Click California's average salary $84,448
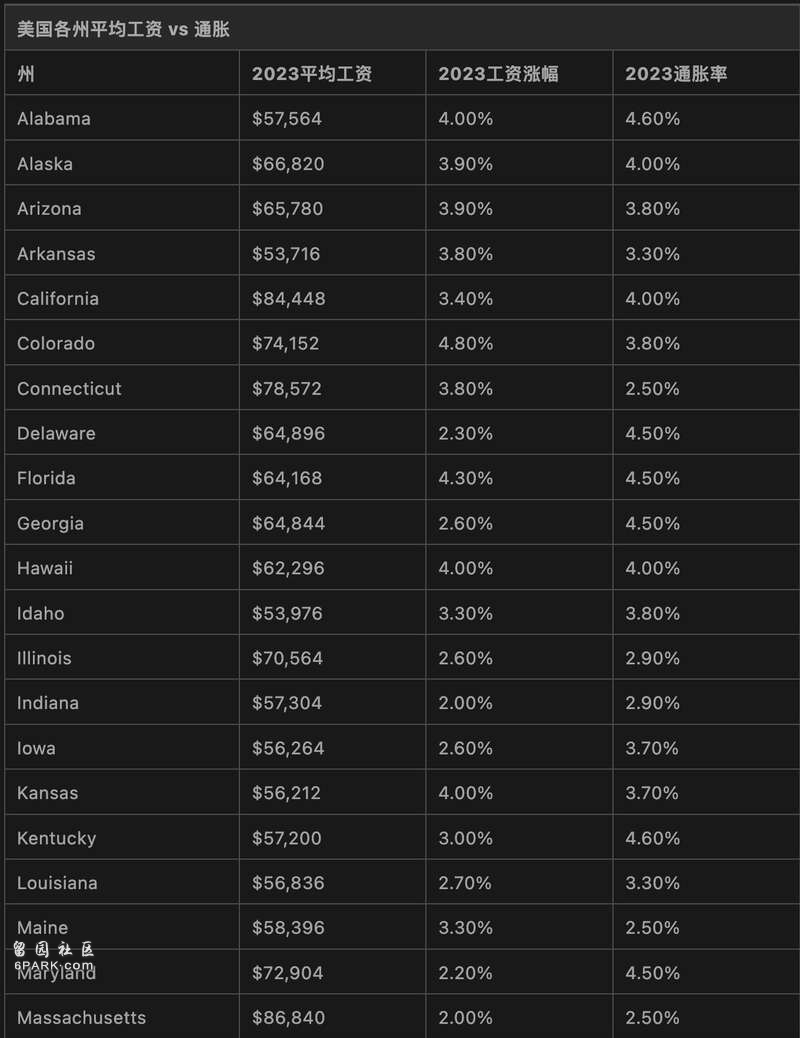The width and height of the screenshot is (800, 1038). (x=288, y=299)
